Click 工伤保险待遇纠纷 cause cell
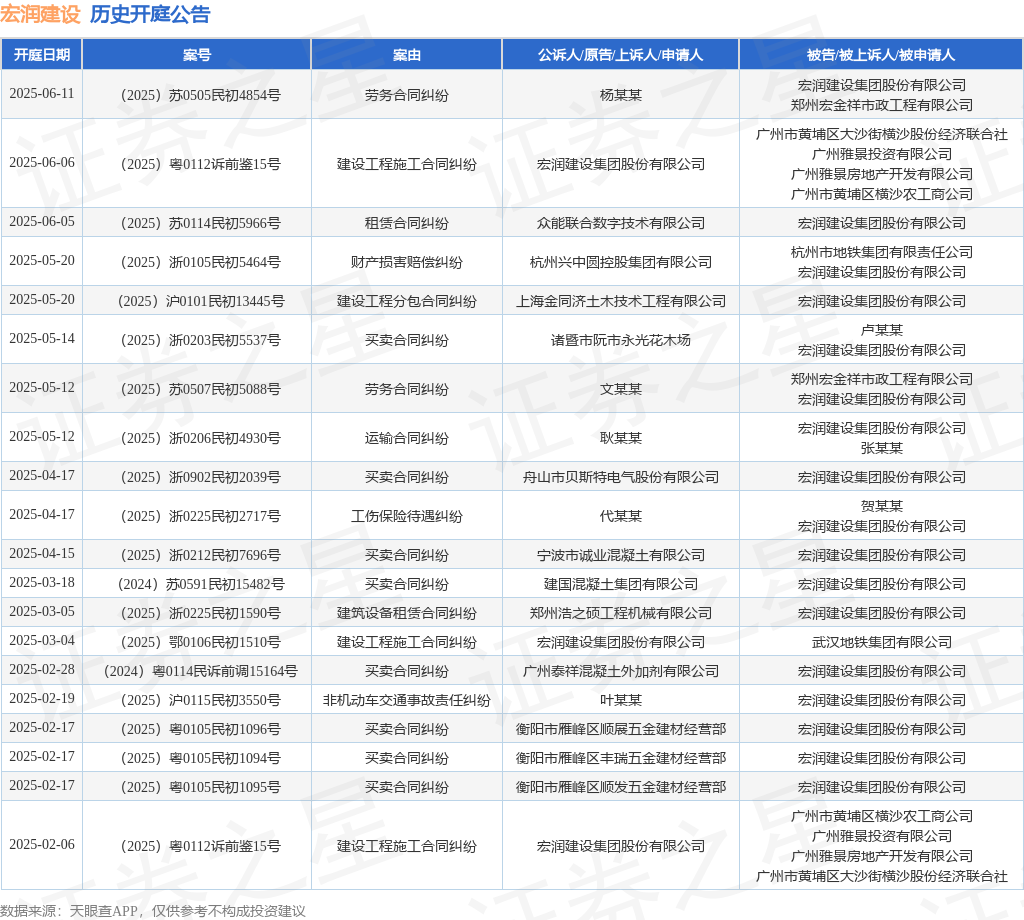1024x920 pixels. click(406, 516)
